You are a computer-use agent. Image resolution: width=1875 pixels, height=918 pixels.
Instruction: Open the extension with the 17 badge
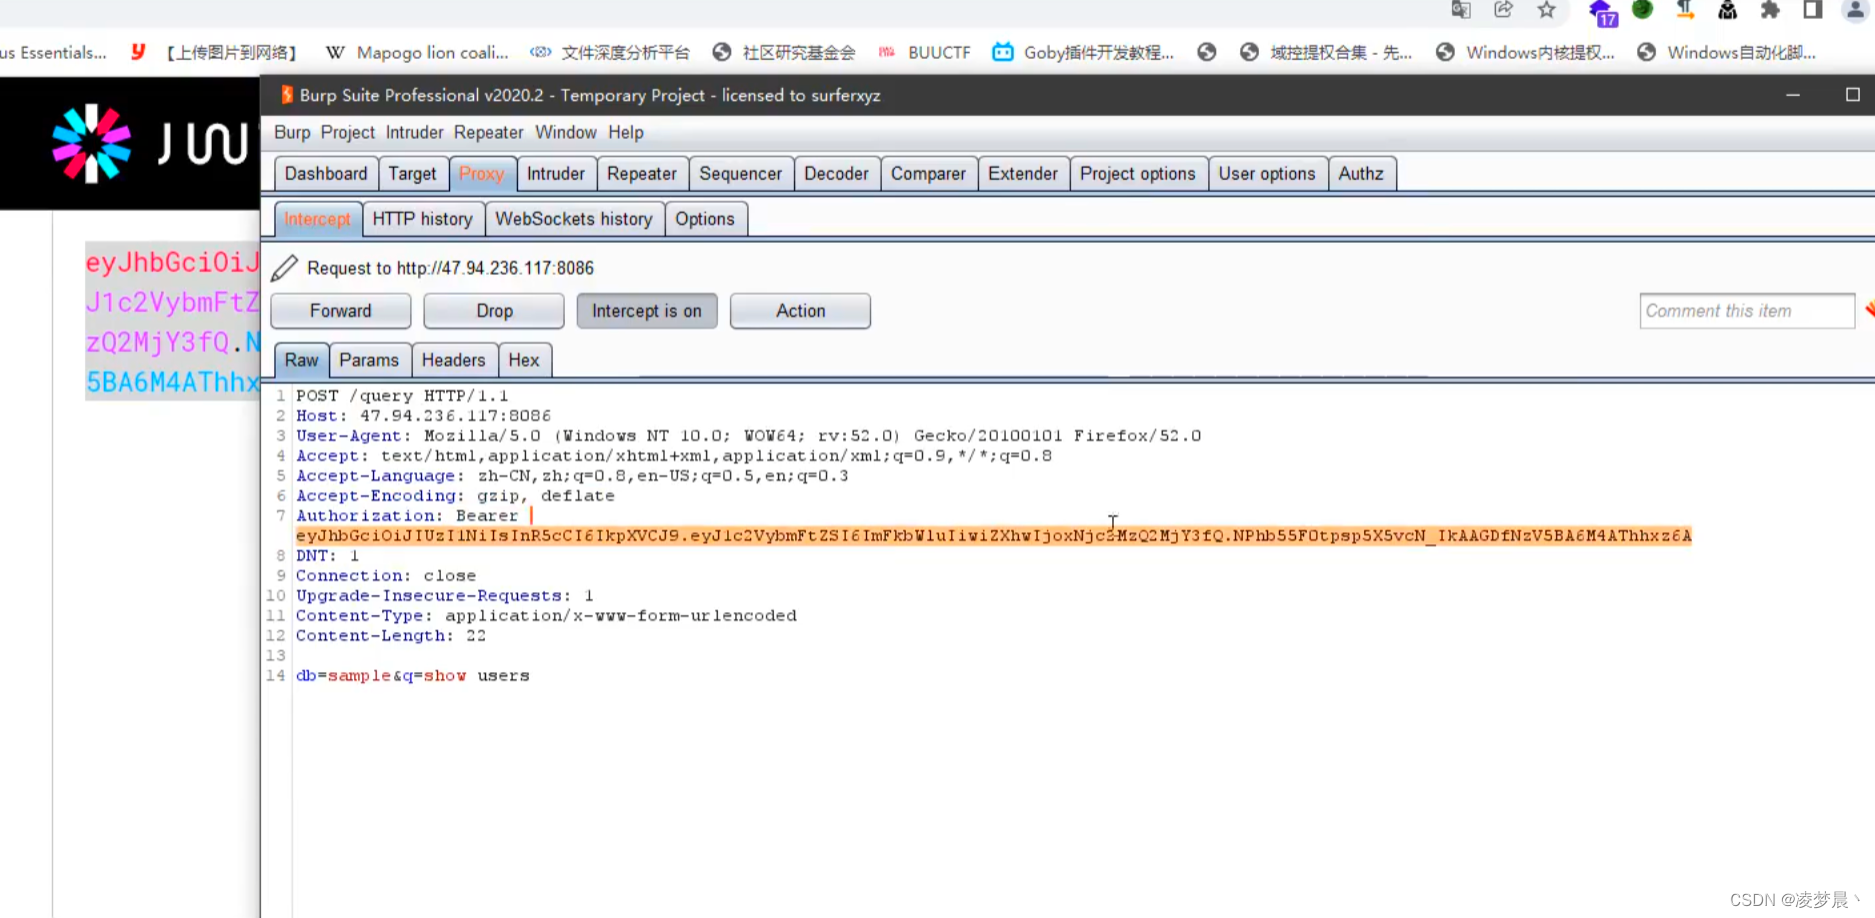click(1600, 11)
